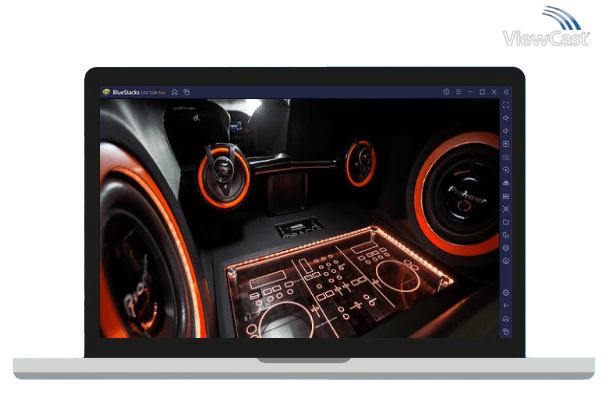The height and width of the screenshot is (414, 602).
Task: Click the circular play sync icon in sidebar
Action: tap(506, 170)
